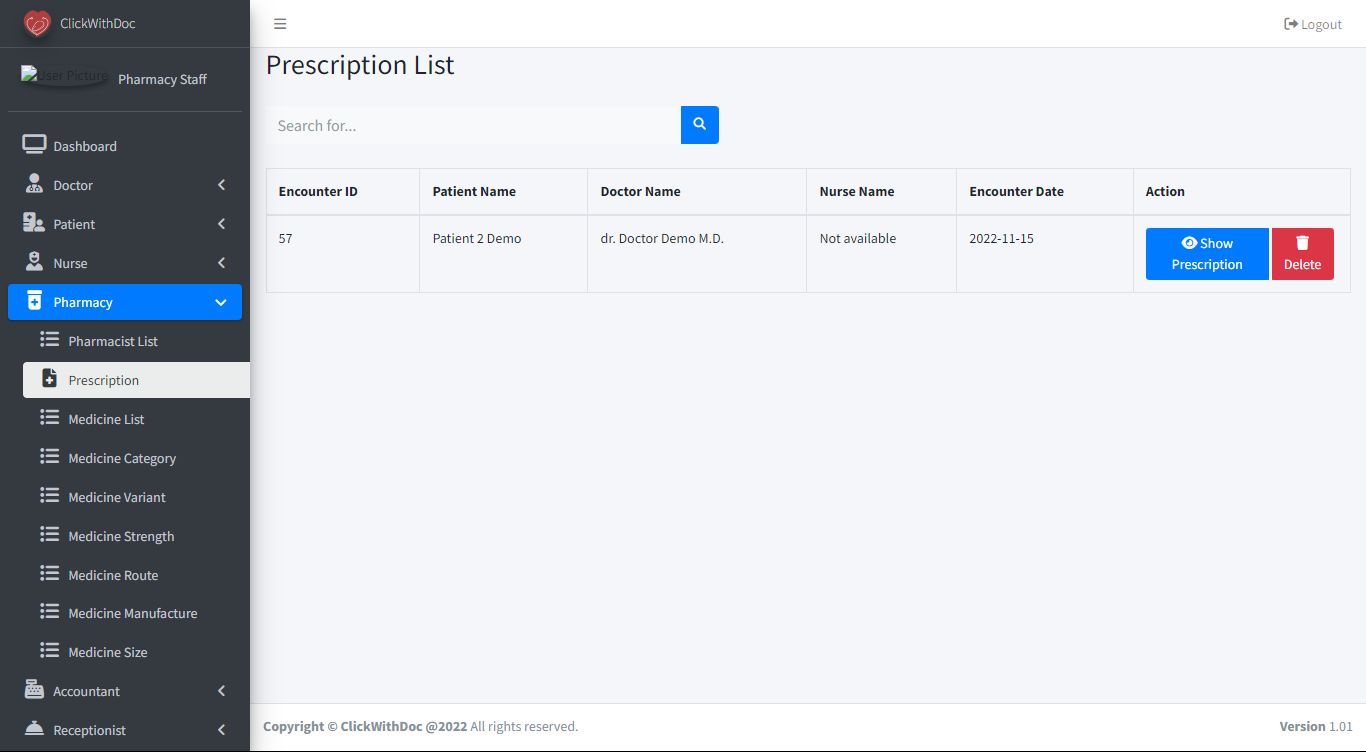
Task: Expand the Doctor menu chevron
Action: tap(221, 185)
